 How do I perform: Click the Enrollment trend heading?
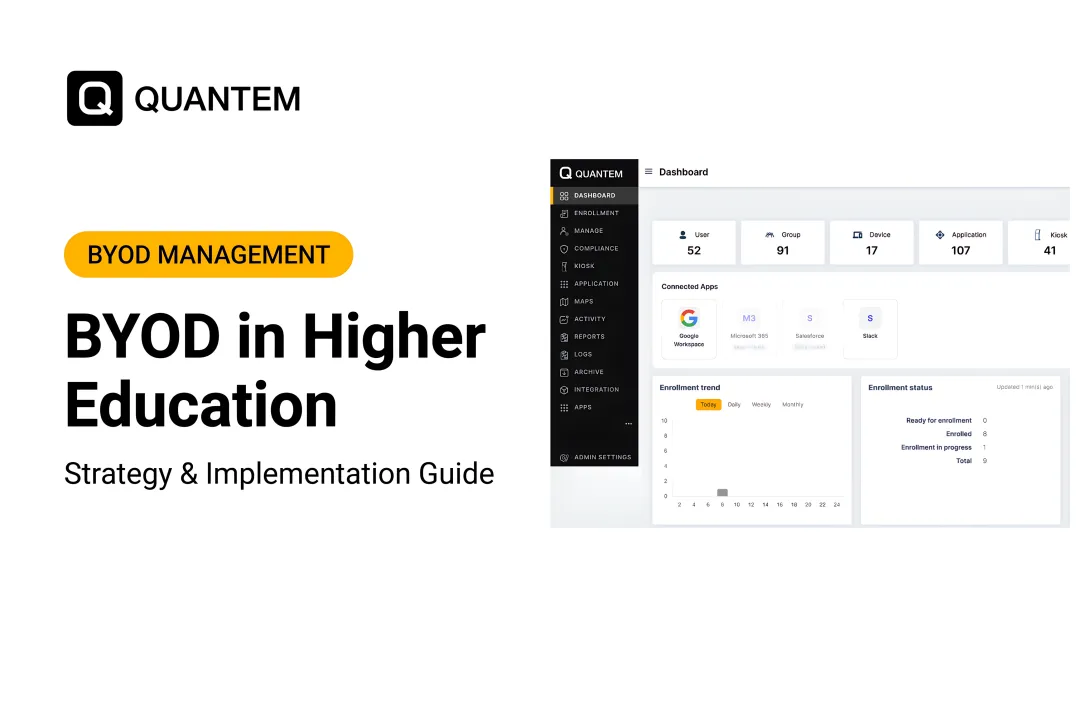click(x=689, y=388)
